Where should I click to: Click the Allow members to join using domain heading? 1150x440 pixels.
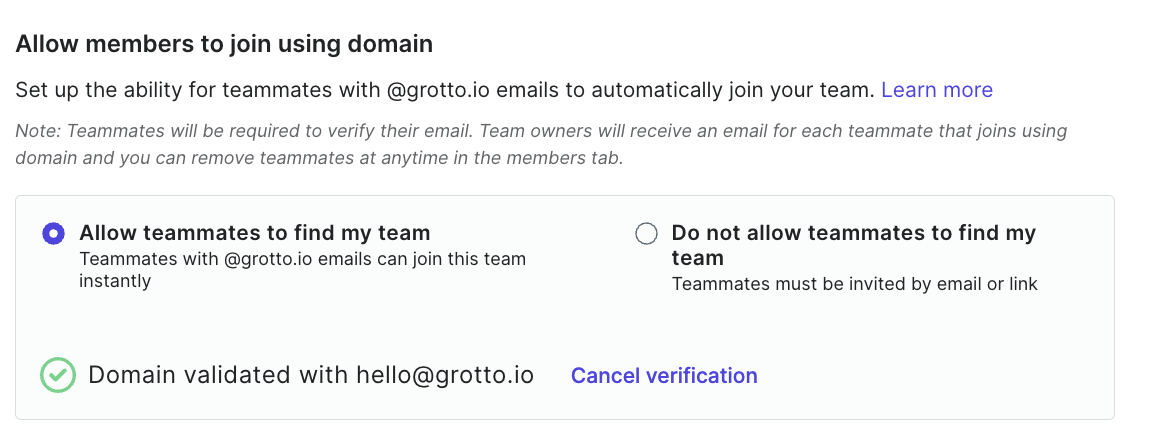(x=224, y=45)
